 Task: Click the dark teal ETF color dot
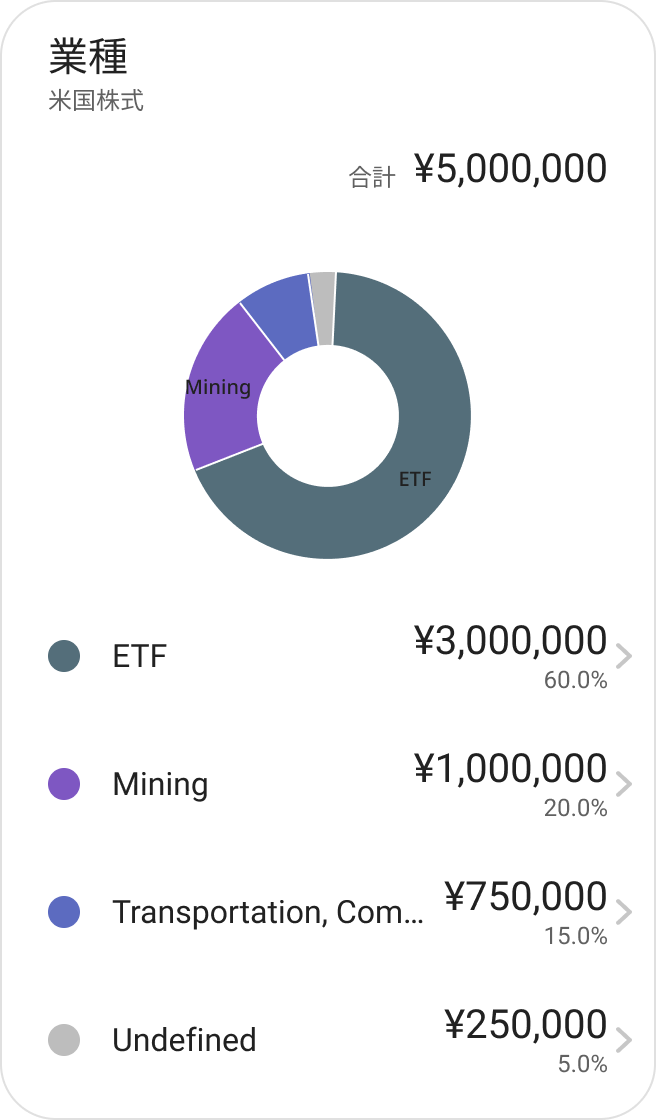tap(64, 657)
